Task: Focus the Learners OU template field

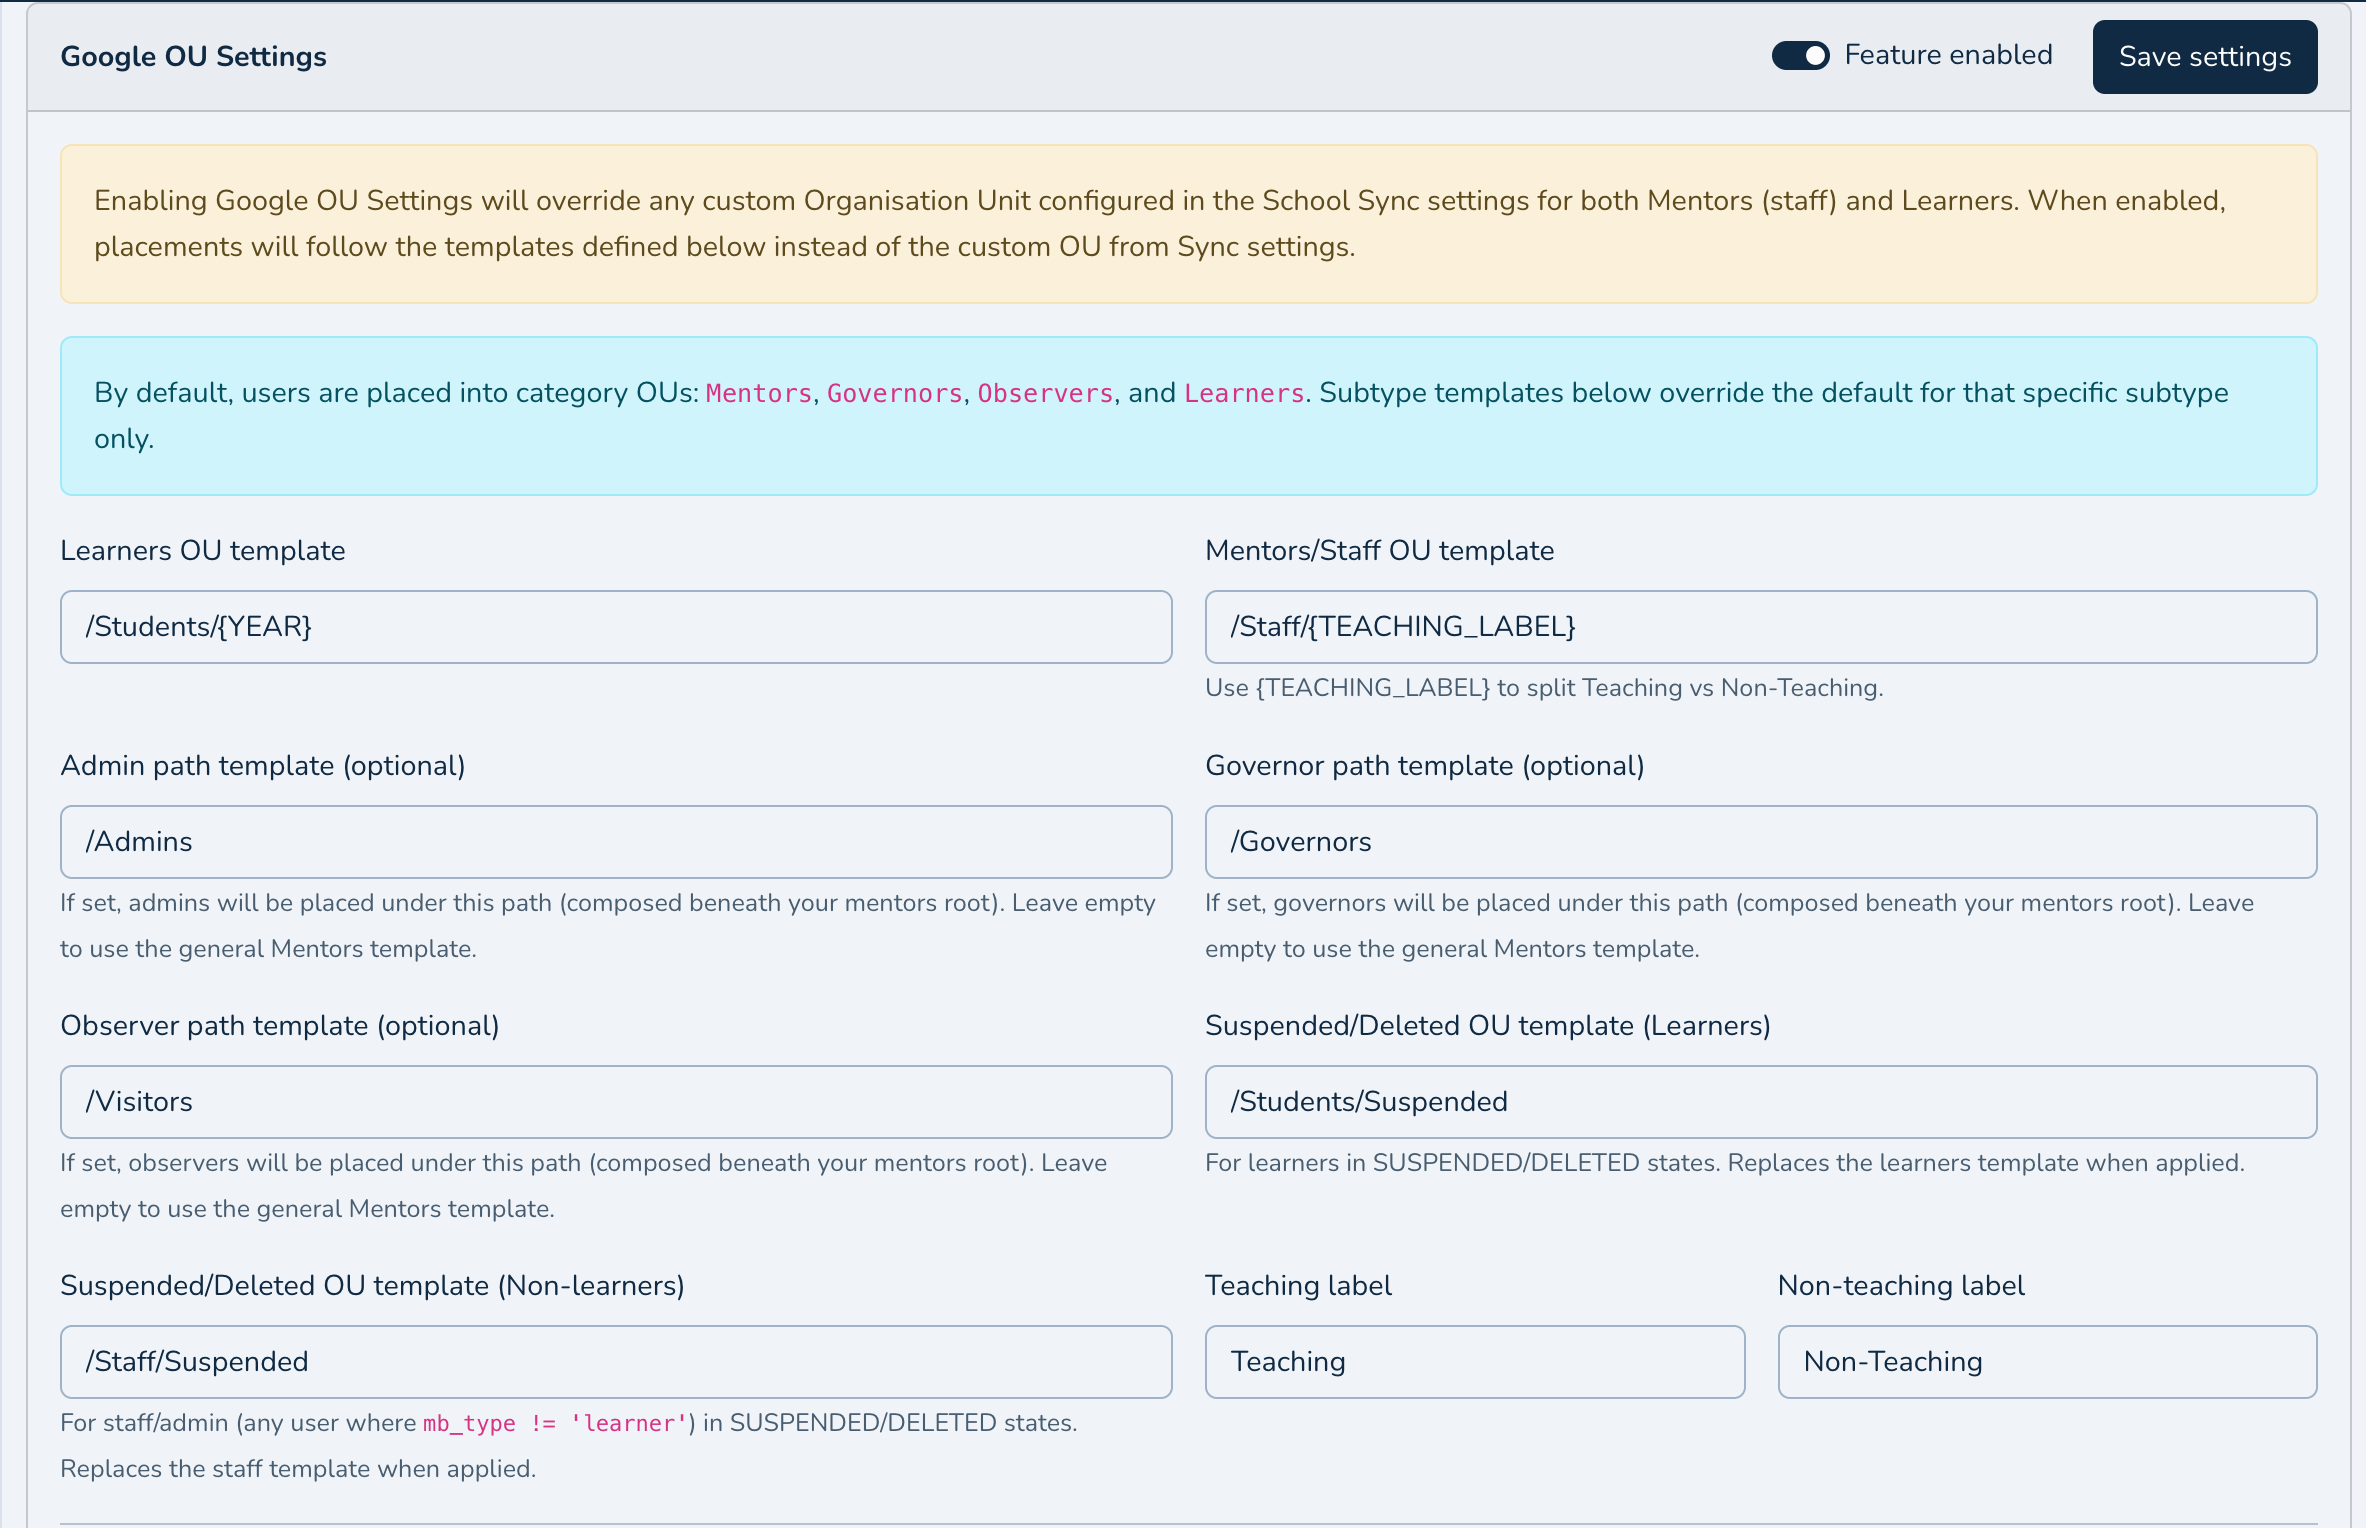Action: click(616, 627)
